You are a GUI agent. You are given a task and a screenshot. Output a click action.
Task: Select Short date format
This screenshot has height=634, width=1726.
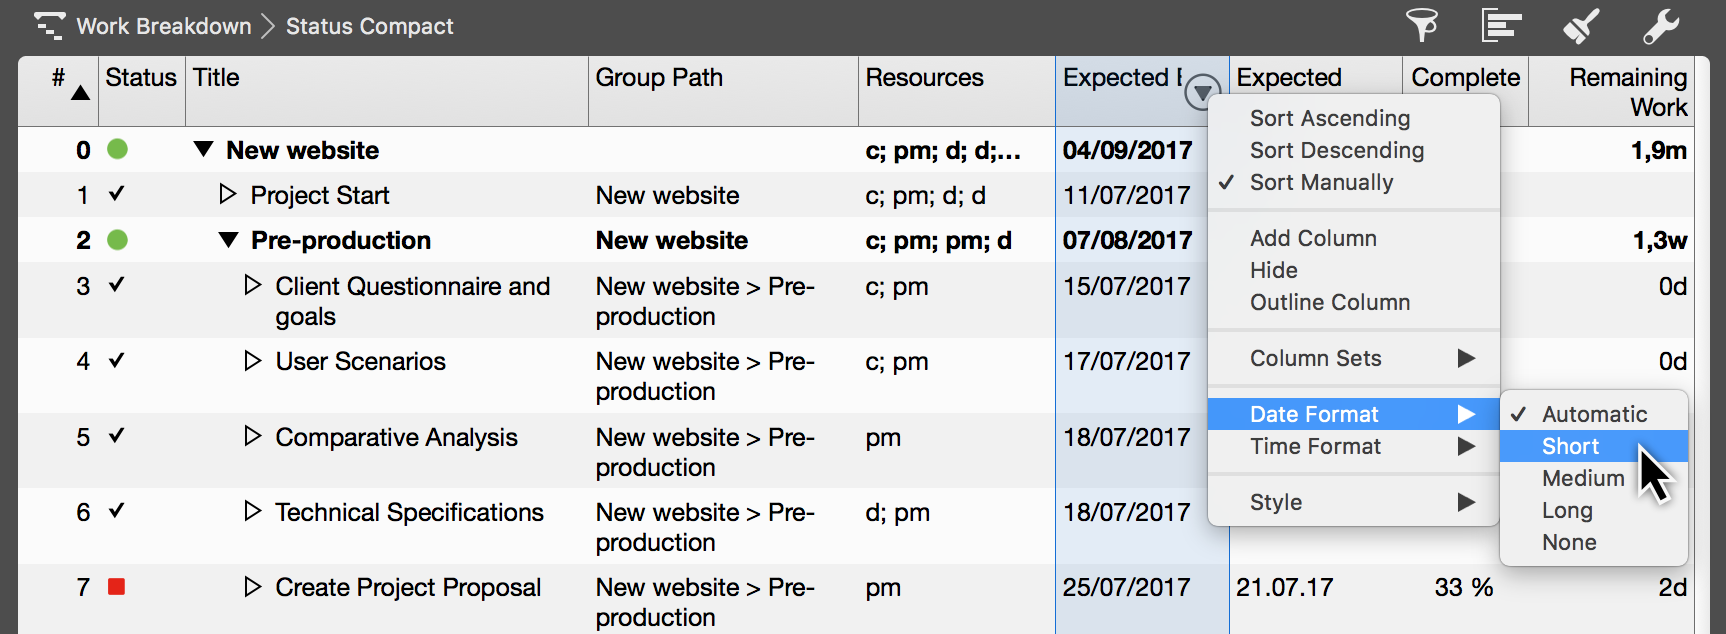[x=1570, y=446]
